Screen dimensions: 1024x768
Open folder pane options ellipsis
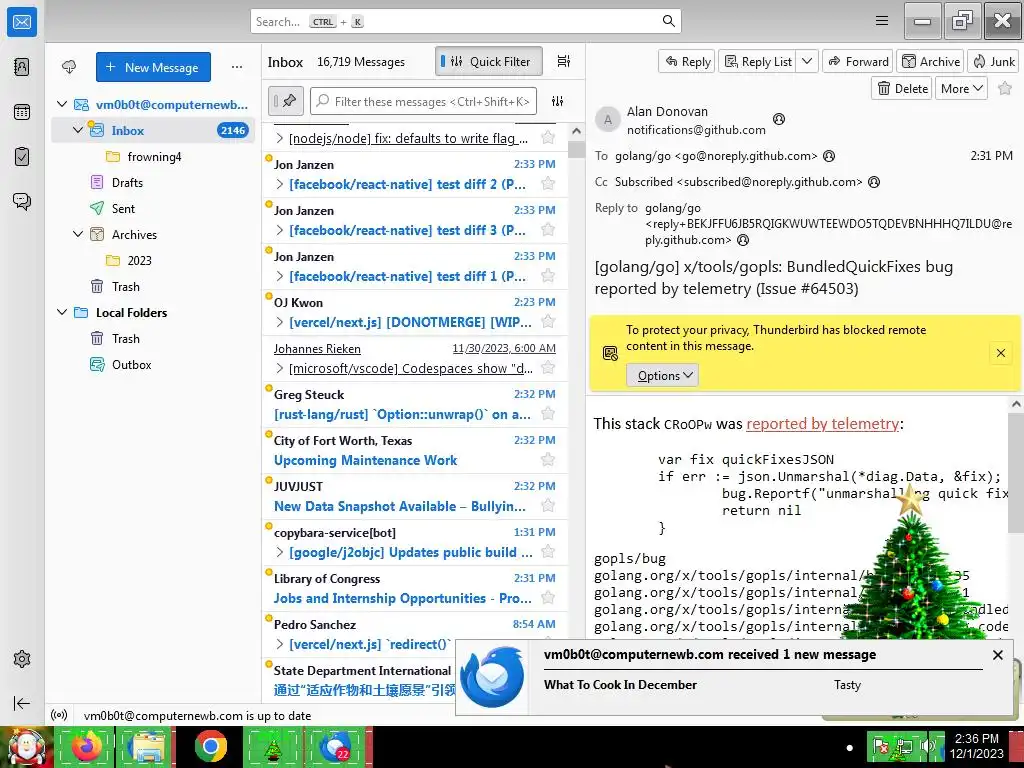pos(237,67)
